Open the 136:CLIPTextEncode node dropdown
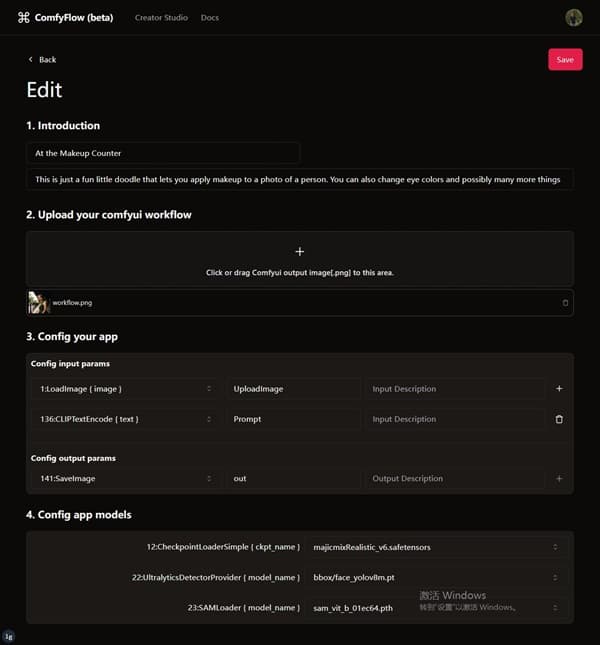The width and height of the screenshot is (600, 645). coord(125,419)
